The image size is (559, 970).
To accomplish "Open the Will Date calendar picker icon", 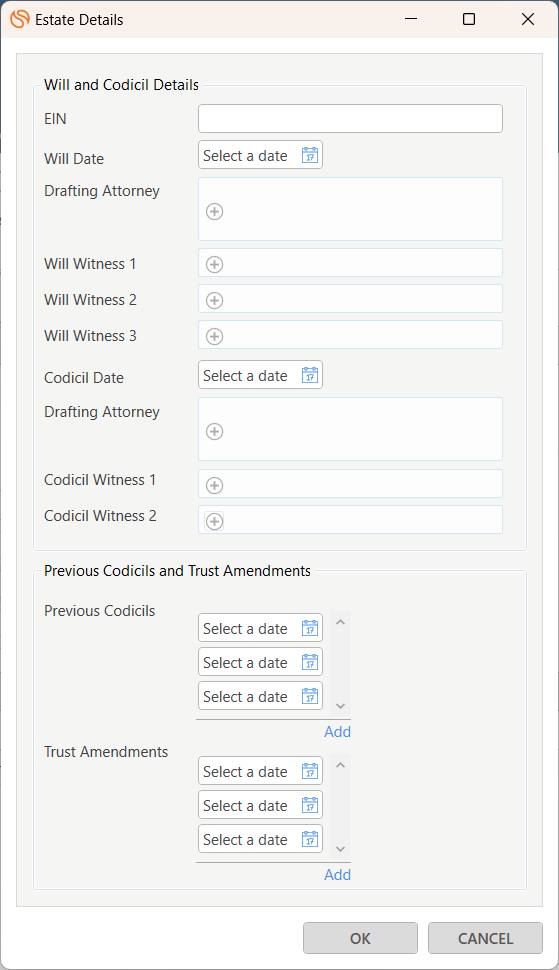I will [310, 155].
